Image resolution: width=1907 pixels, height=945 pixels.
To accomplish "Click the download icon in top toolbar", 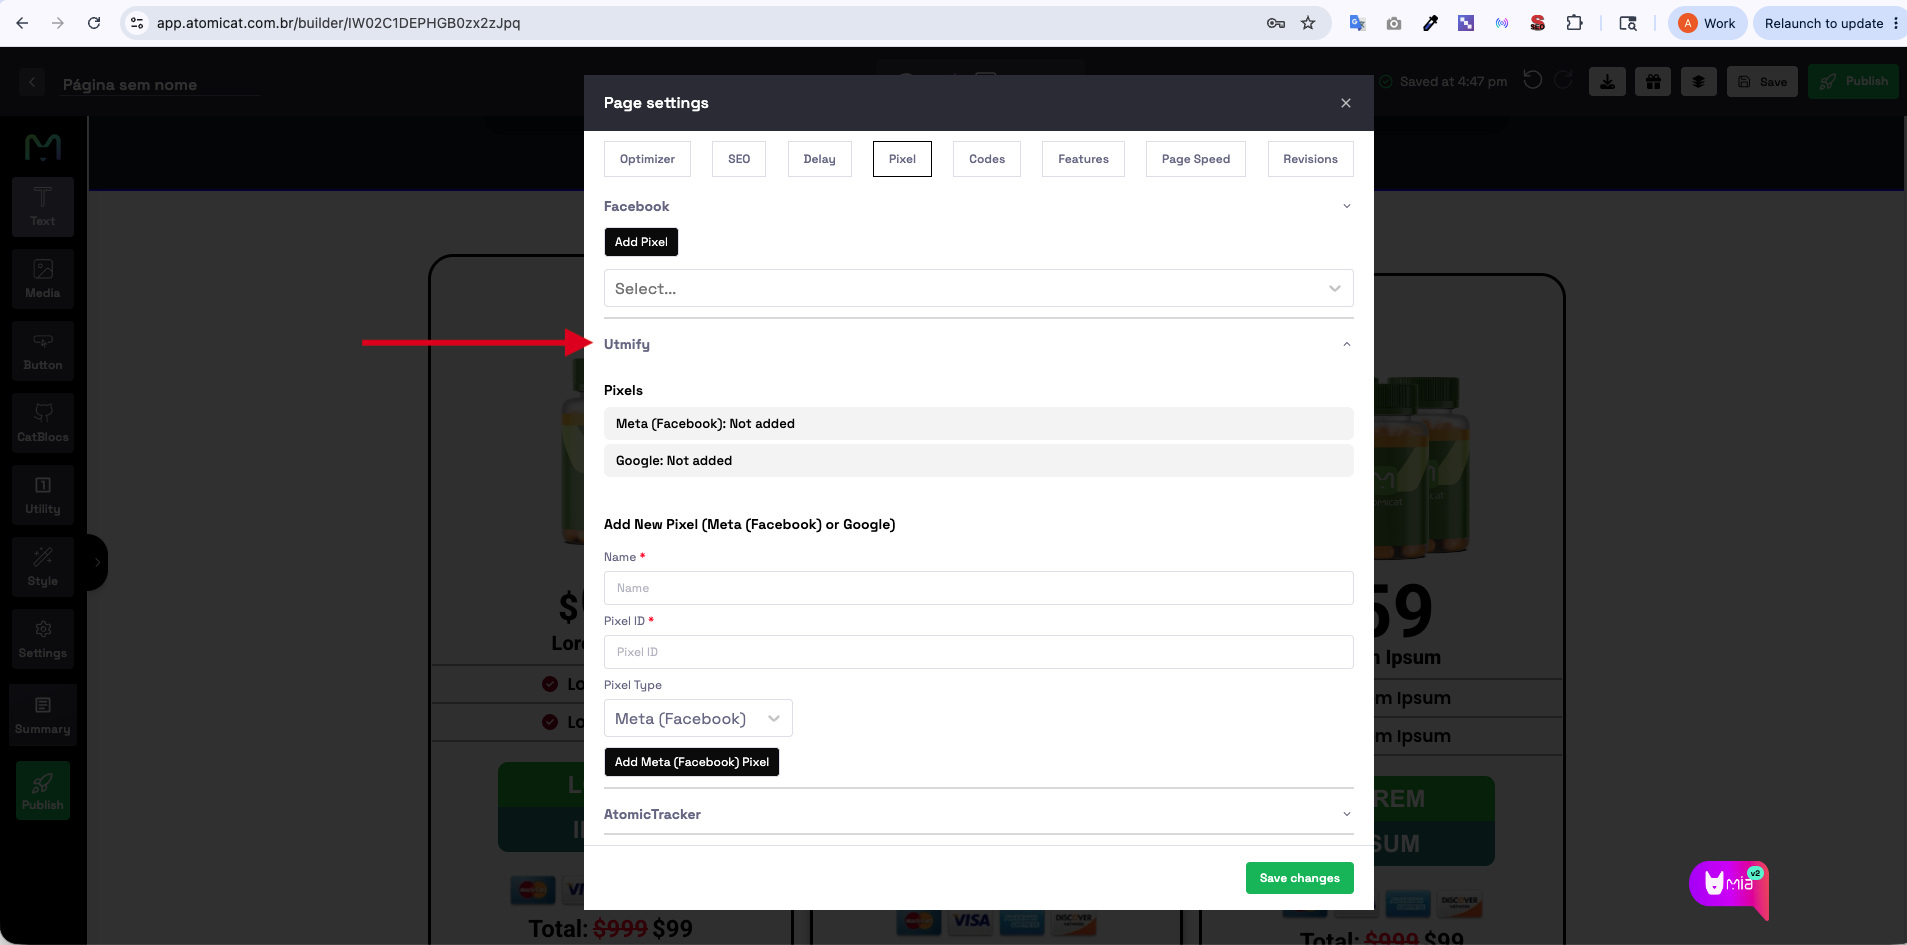I will tap(1607, 82).
